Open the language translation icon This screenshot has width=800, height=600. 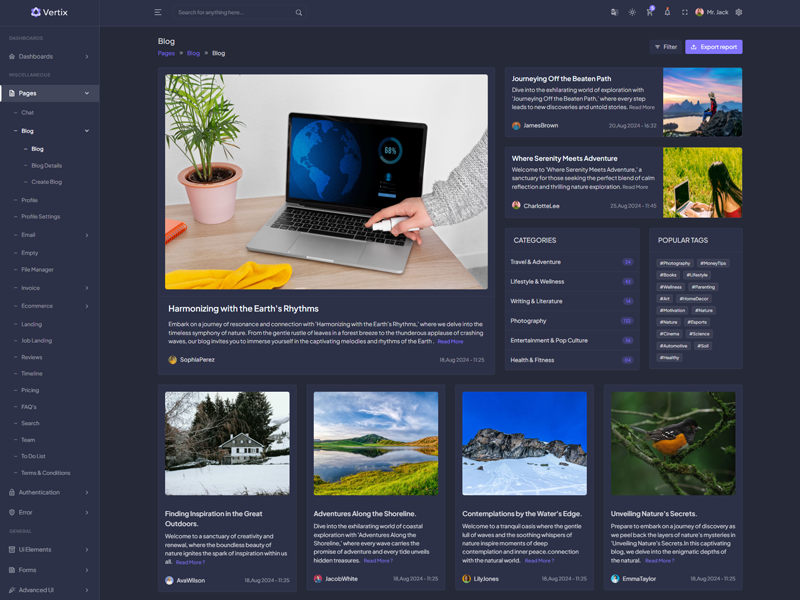[614, 12]
